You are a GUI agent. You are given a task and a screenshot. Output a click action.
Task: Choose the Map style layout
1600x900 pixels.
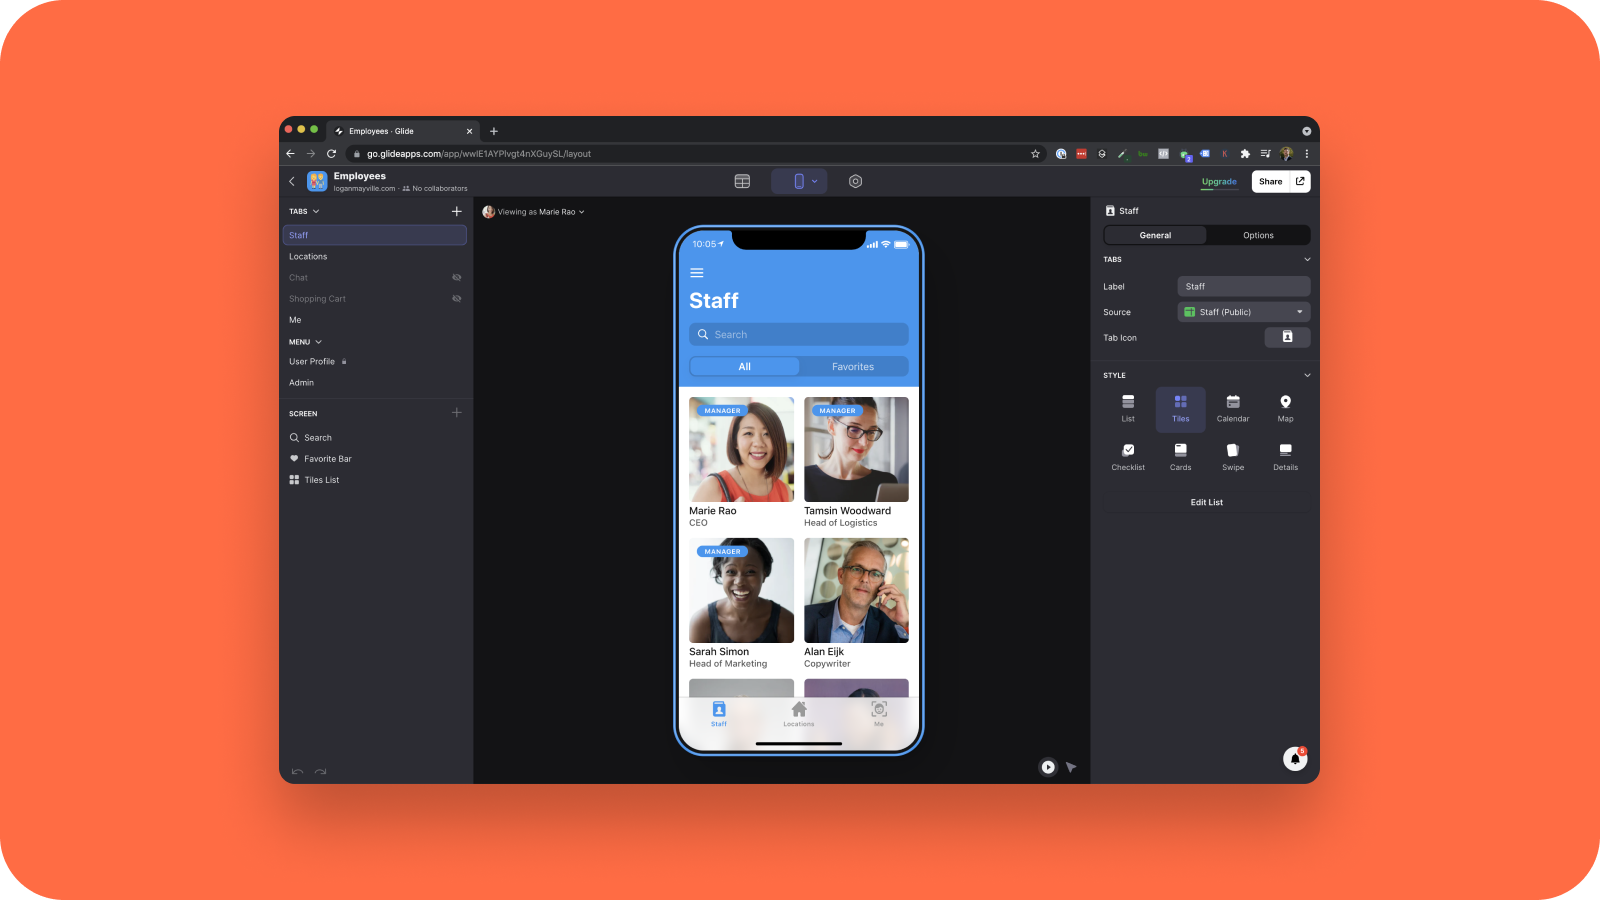tap(1285, 408)
